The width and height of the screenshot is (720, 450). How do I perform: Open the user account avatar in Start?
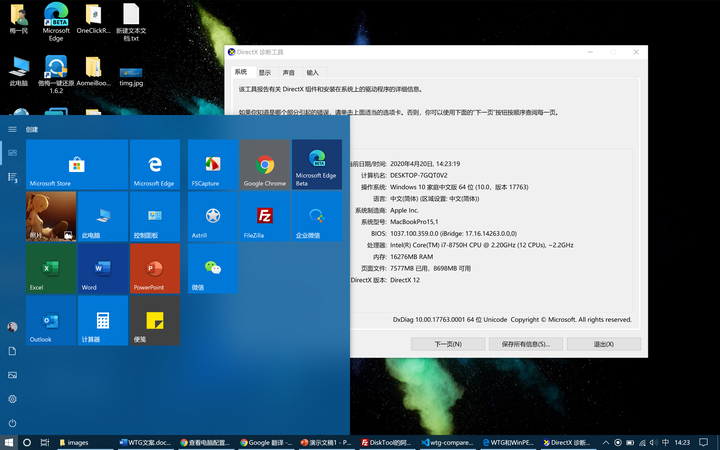point(12,327)
